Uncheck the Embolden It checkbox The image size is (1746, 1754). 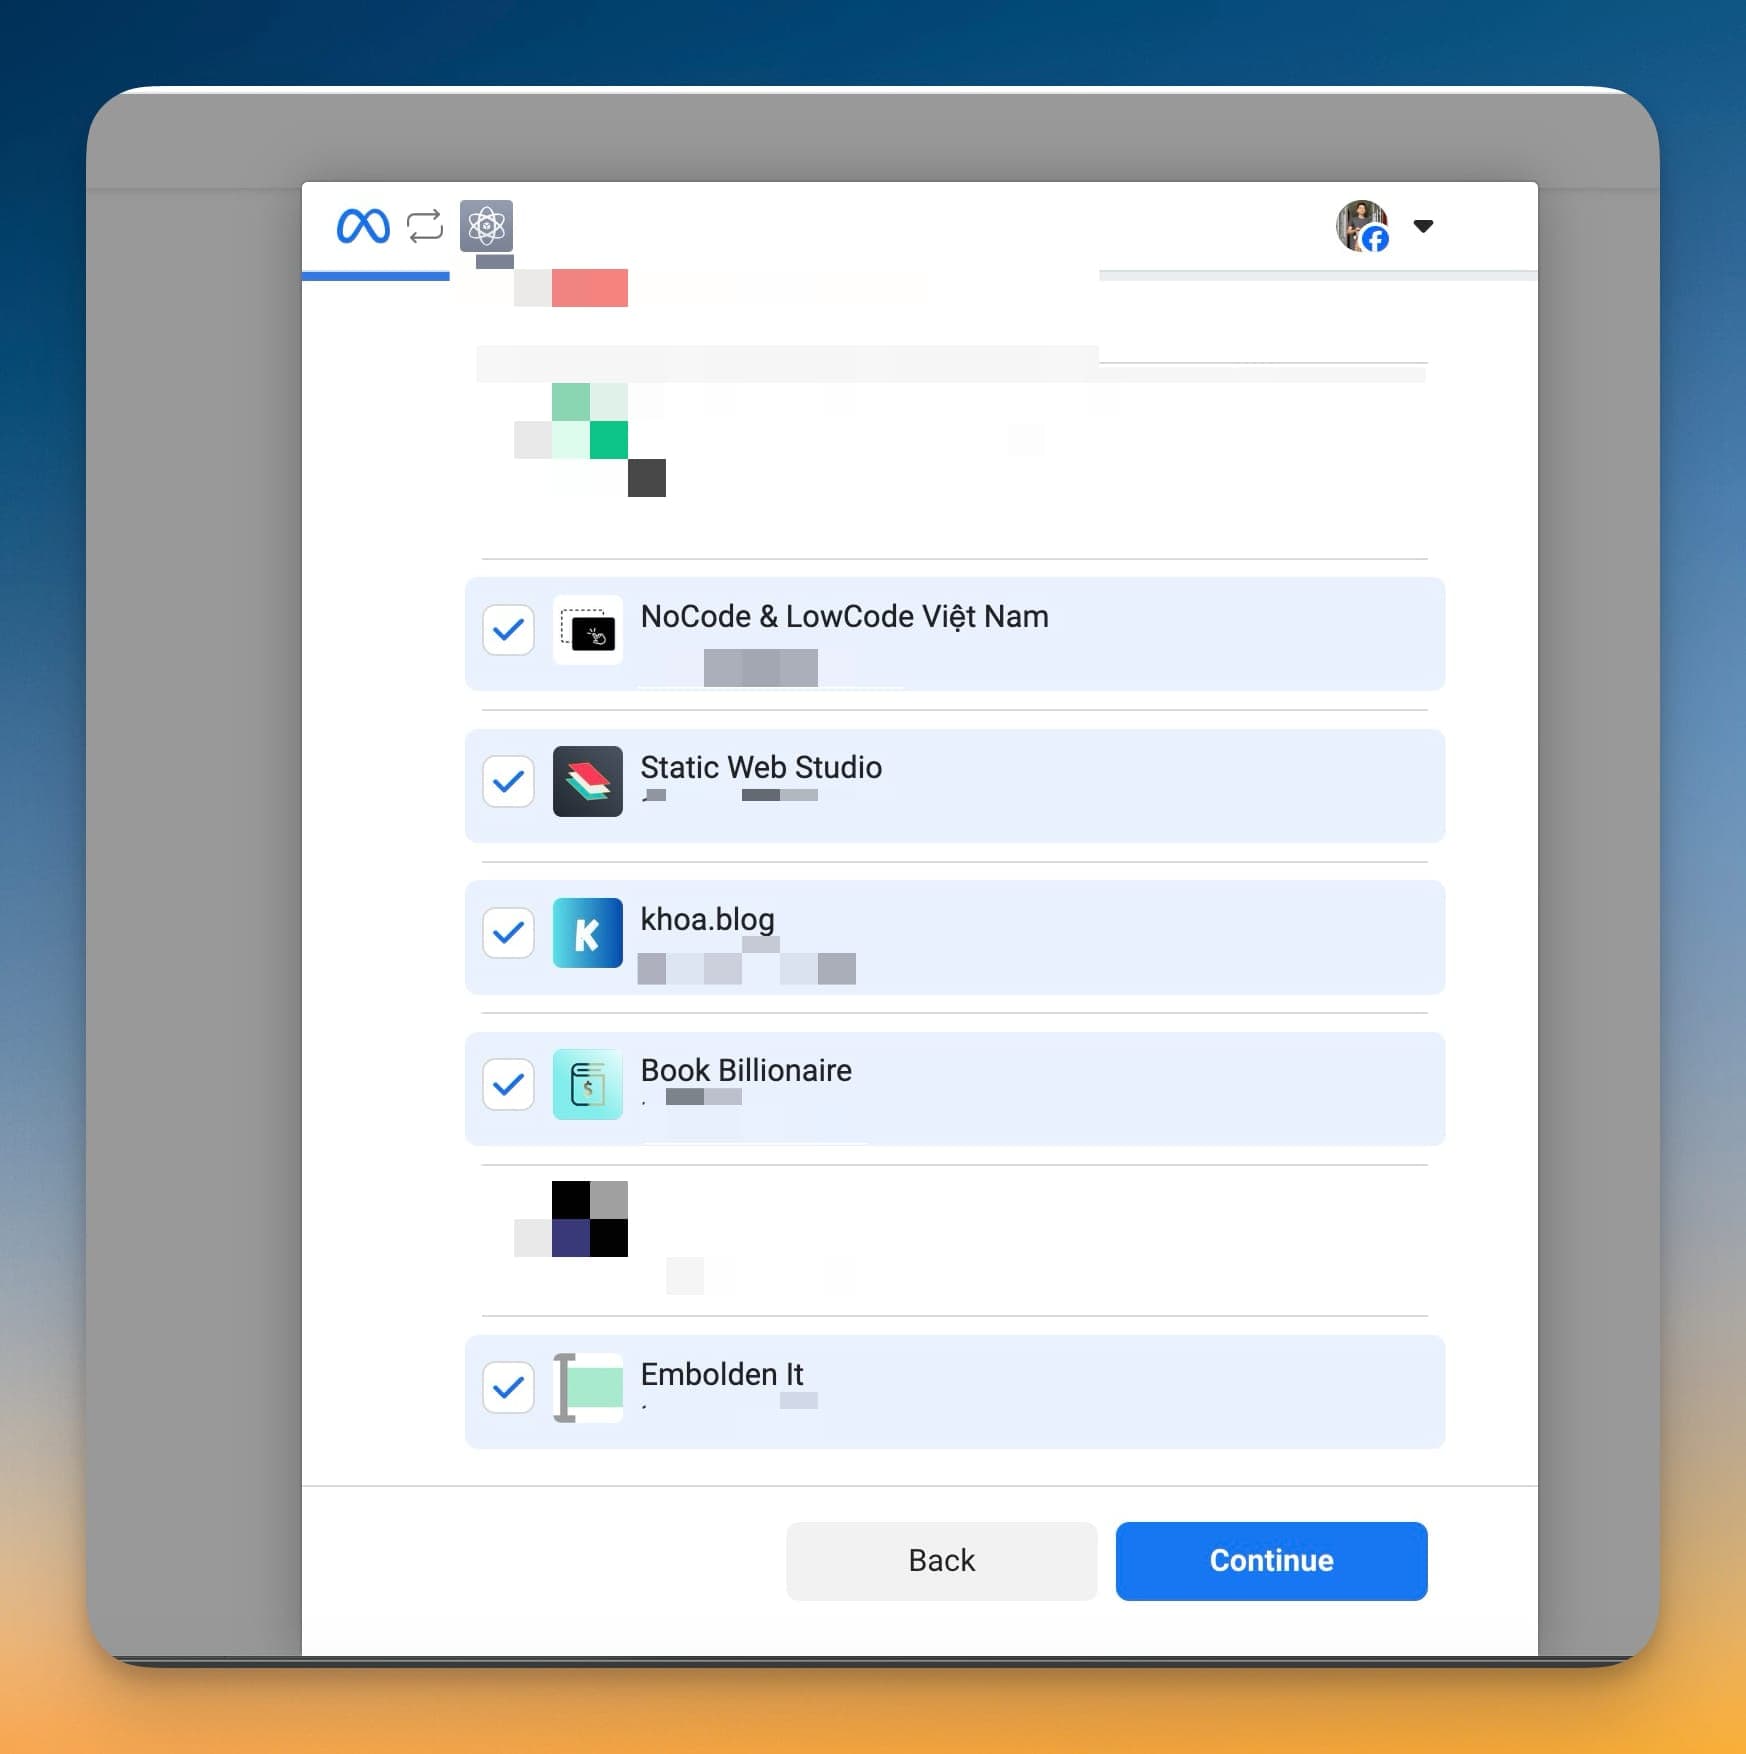pos(508,1387)
